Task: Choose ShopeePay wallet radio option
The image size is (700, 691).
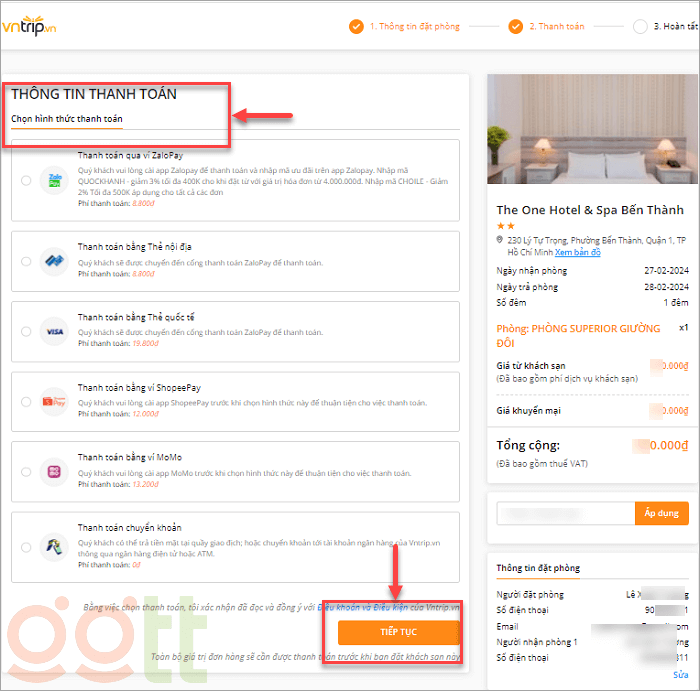Action: pyautogui.click(x=26, y=402)
